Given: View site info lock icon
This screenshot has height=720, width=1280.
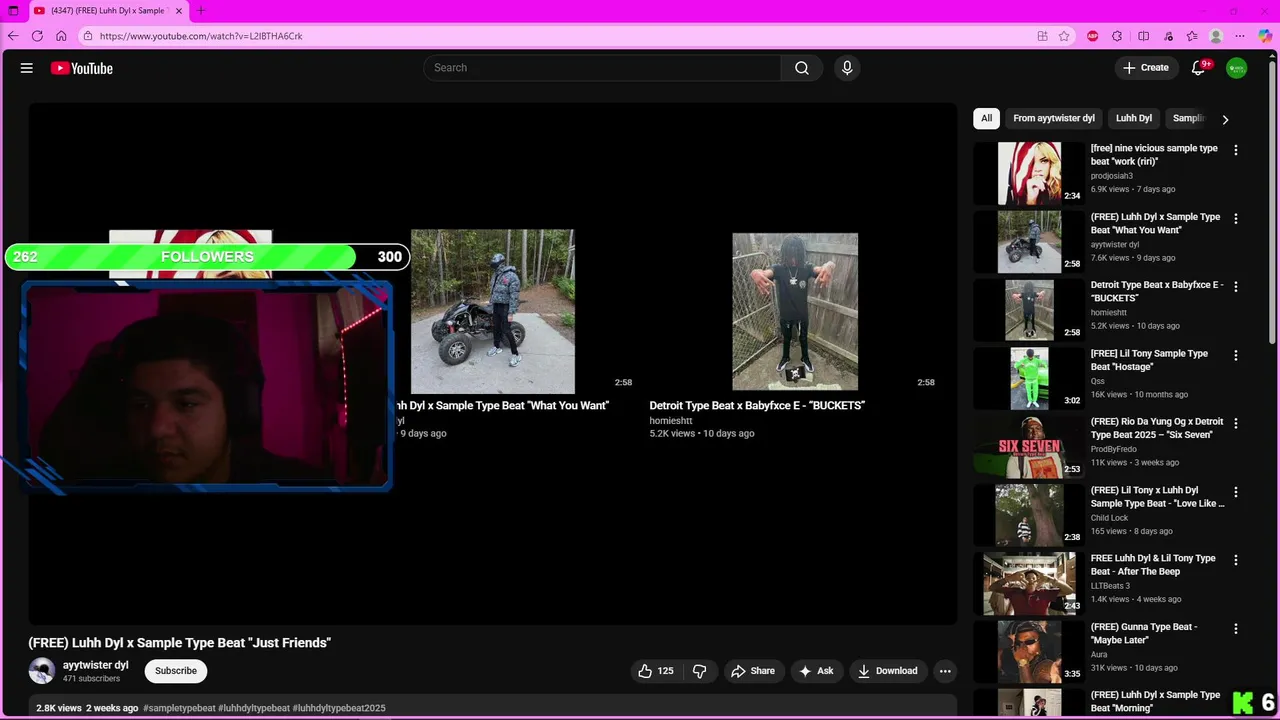Looking at the screenshot, I should (x=88, y=36).
